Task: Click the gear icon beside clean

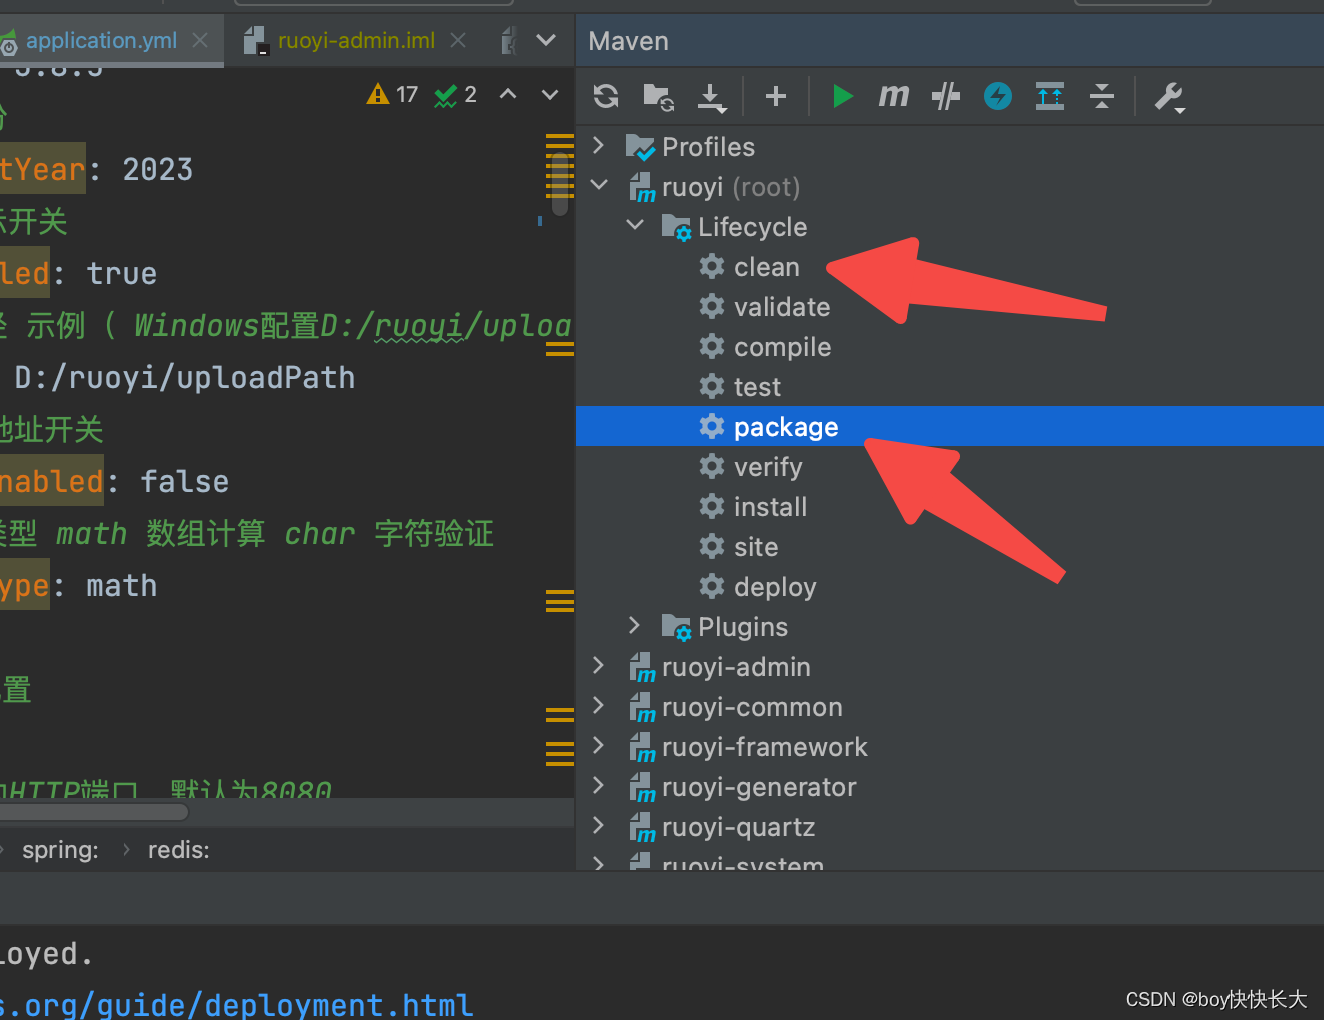Action: [711, 266]
